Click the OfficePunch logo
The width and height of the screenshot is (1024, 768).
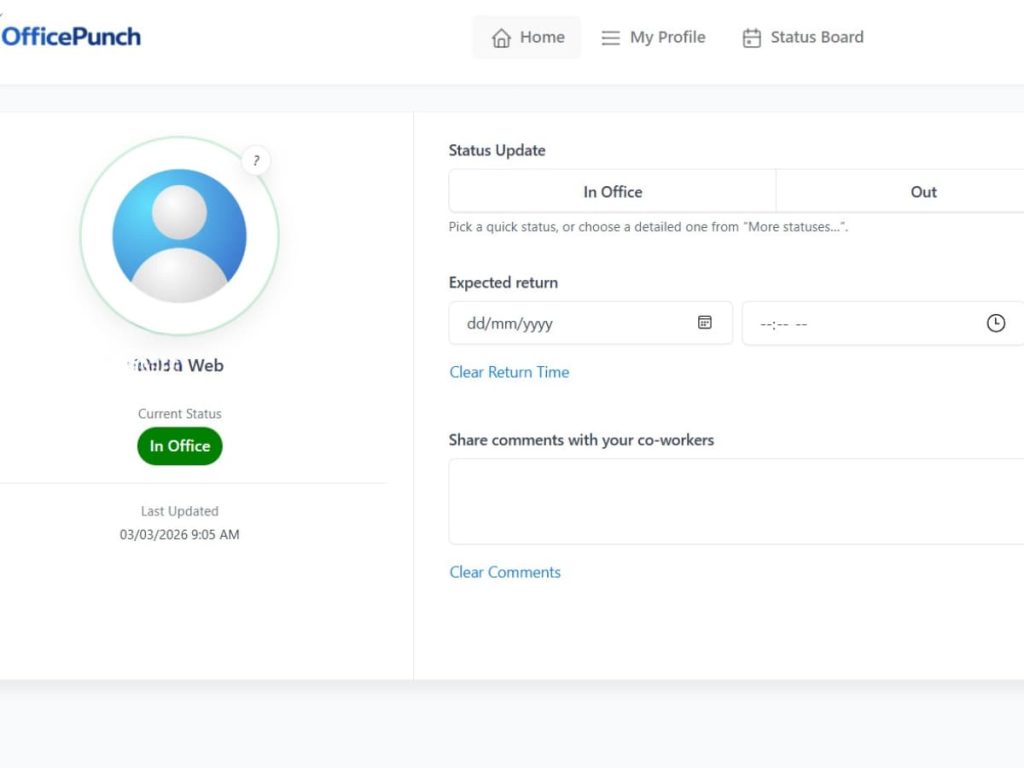click(71, 37)
